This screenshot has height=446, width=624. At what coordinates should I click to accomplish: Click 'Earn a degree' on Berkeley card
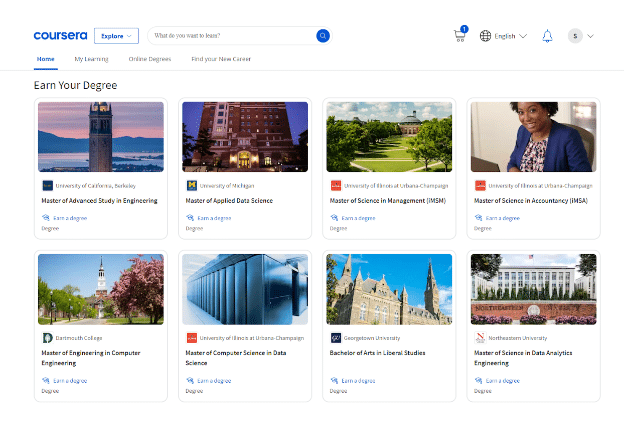(x=70, y=218)
